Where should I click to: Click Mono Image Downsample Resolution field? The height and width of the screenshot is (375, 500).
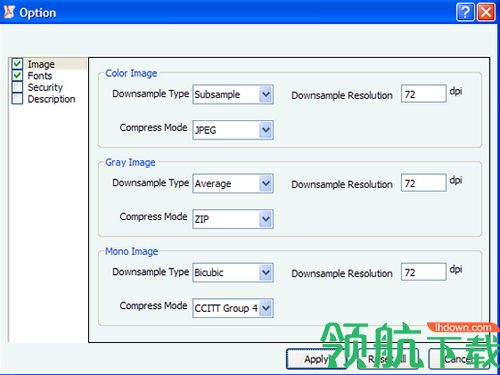point(423,272)
